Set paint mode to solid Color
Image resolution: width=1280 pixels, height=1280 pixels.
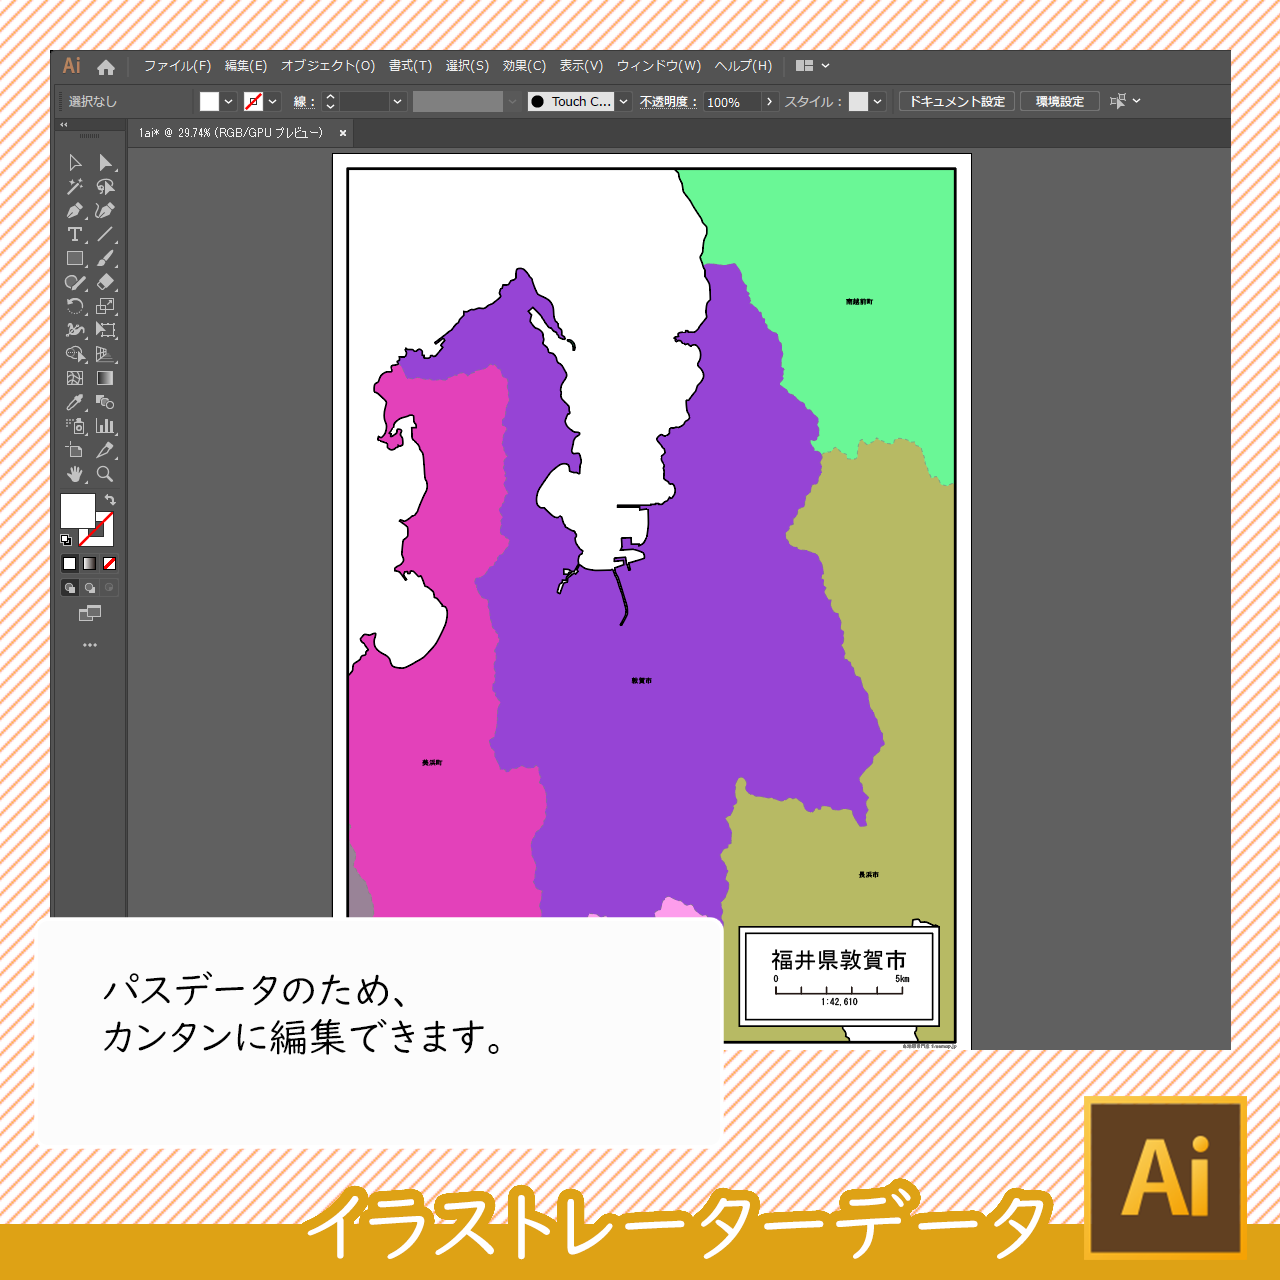(x=69, y=564)
